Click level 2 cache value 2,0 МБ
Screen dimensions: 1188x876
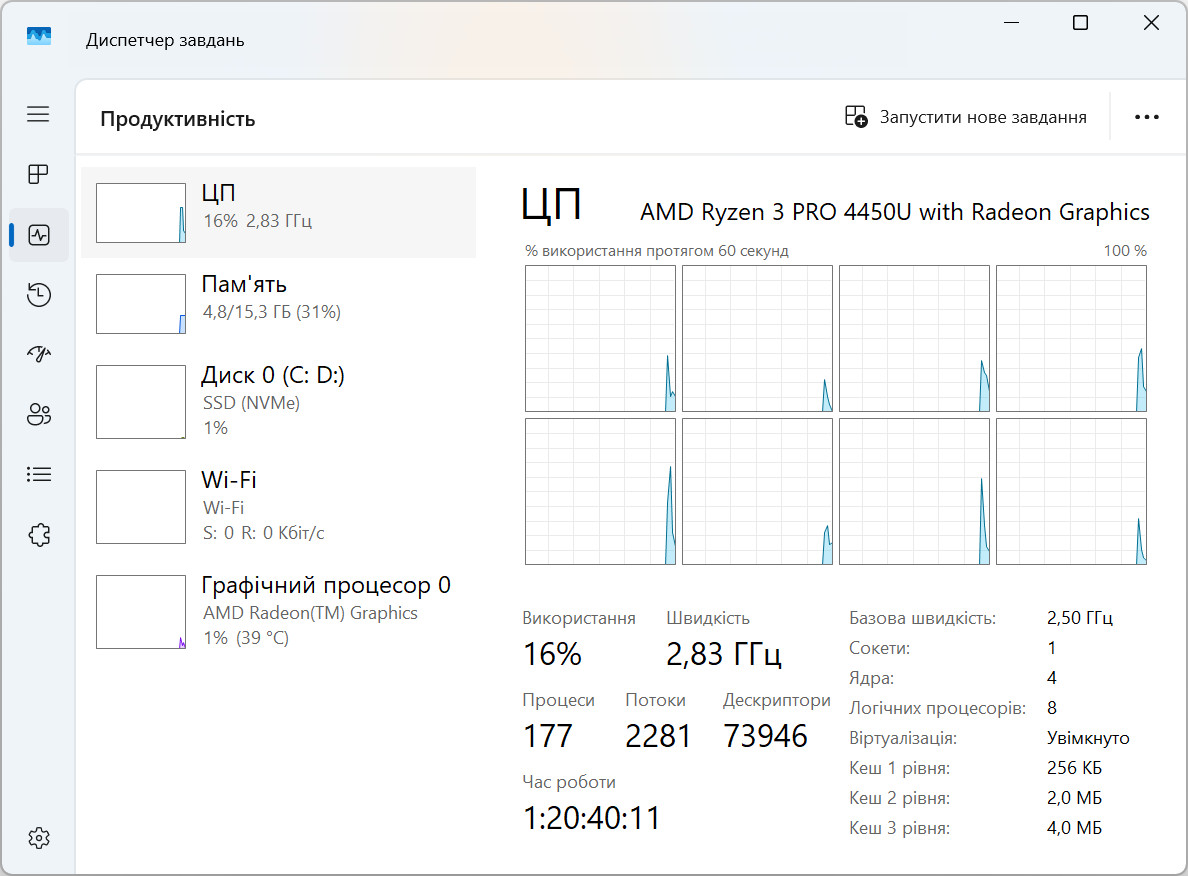click(x=1074, y=798)
